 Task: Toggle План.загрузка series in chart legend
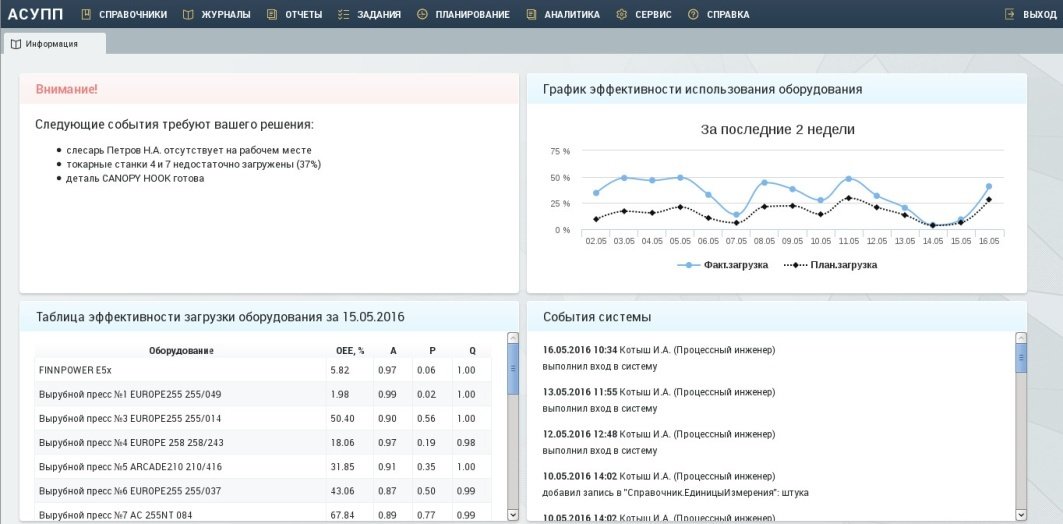pos(830,265)
